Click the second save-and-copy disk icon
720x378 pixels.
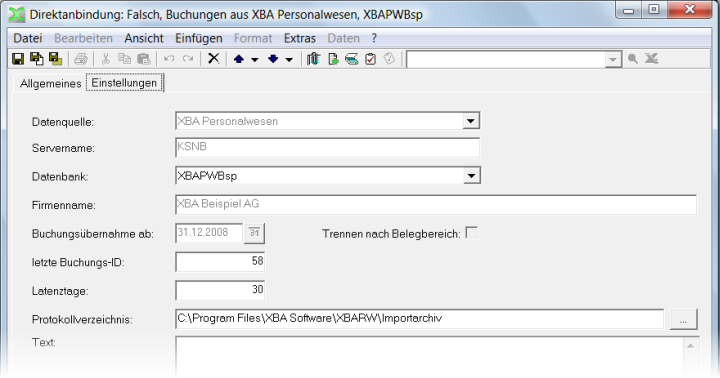37,59
